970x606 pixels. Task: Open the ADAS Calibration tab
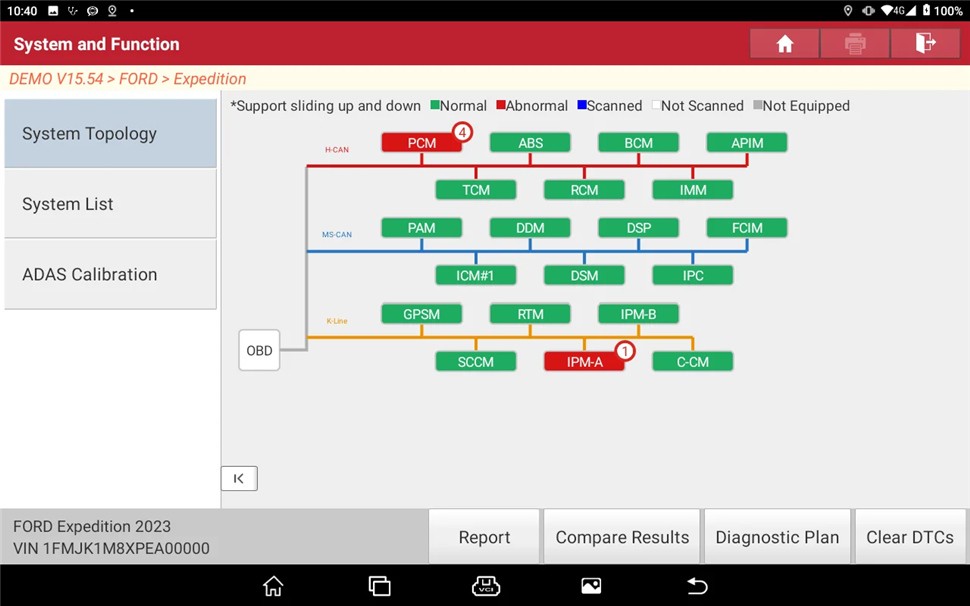pyautogui.click(x=111, y=275)
